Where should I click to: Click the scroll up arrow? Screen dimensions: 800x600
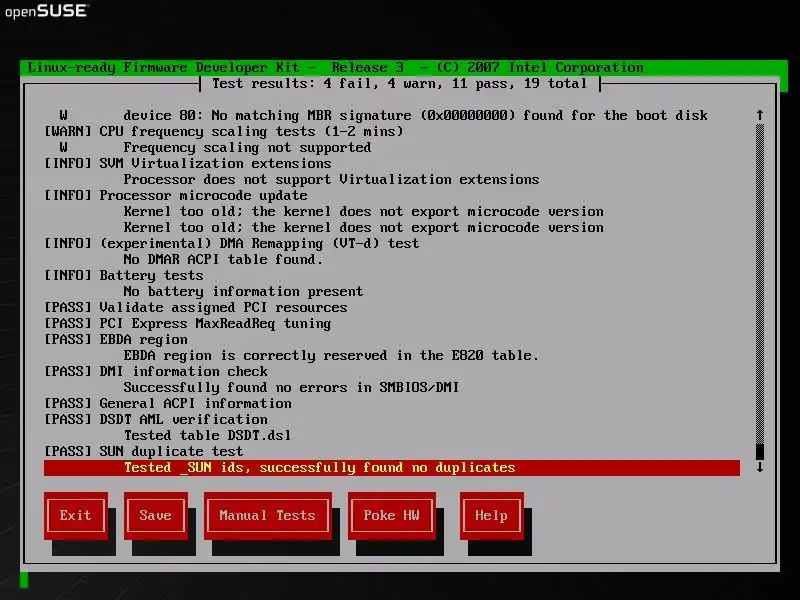[x=760, y=115]
